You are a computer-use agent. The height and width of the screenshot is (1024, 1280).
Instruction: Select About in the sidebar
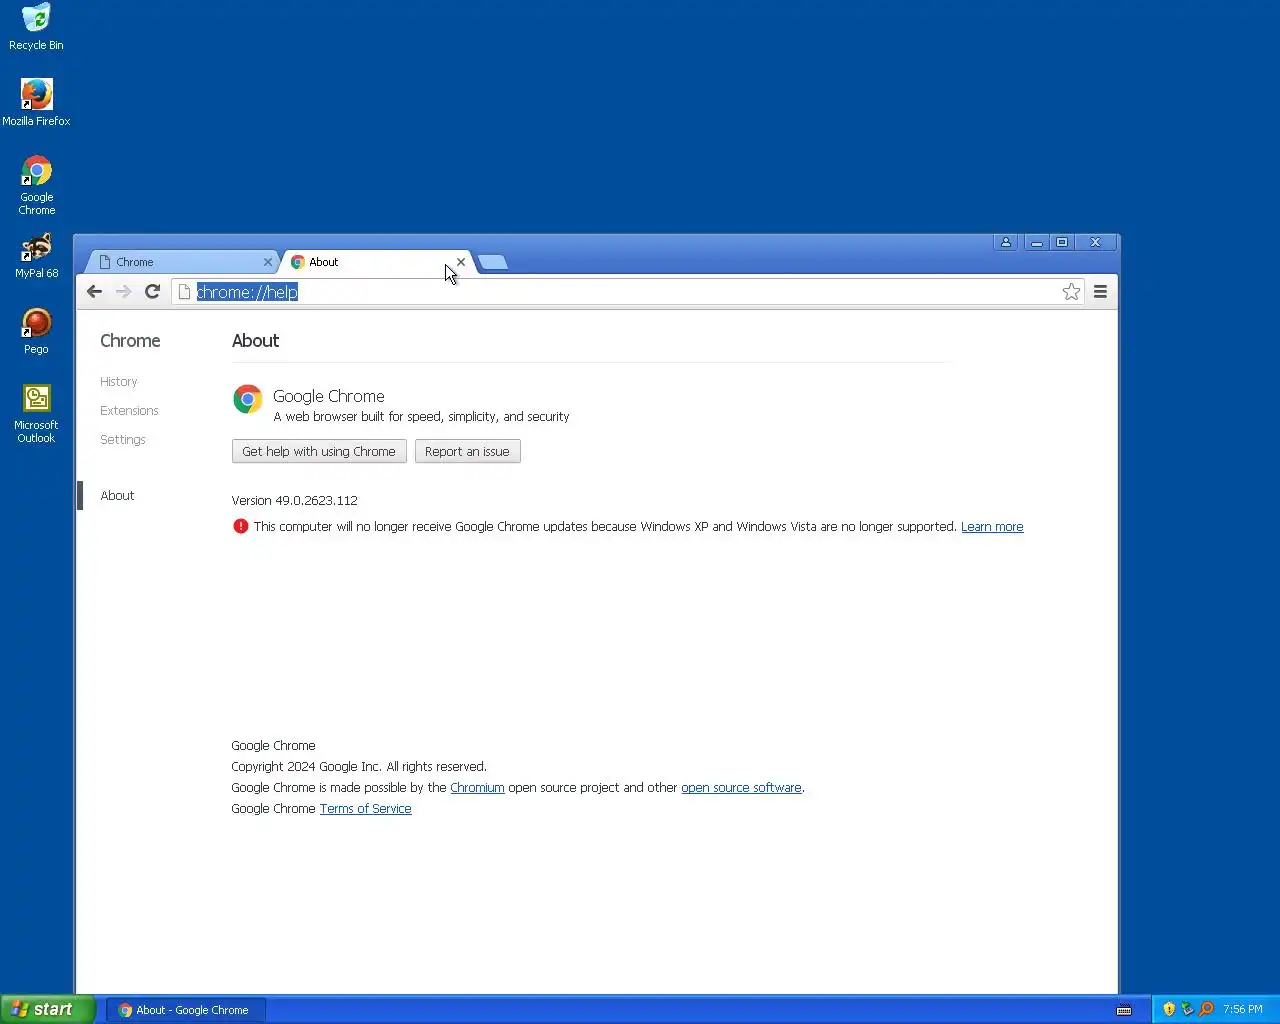tap(117, 496)
